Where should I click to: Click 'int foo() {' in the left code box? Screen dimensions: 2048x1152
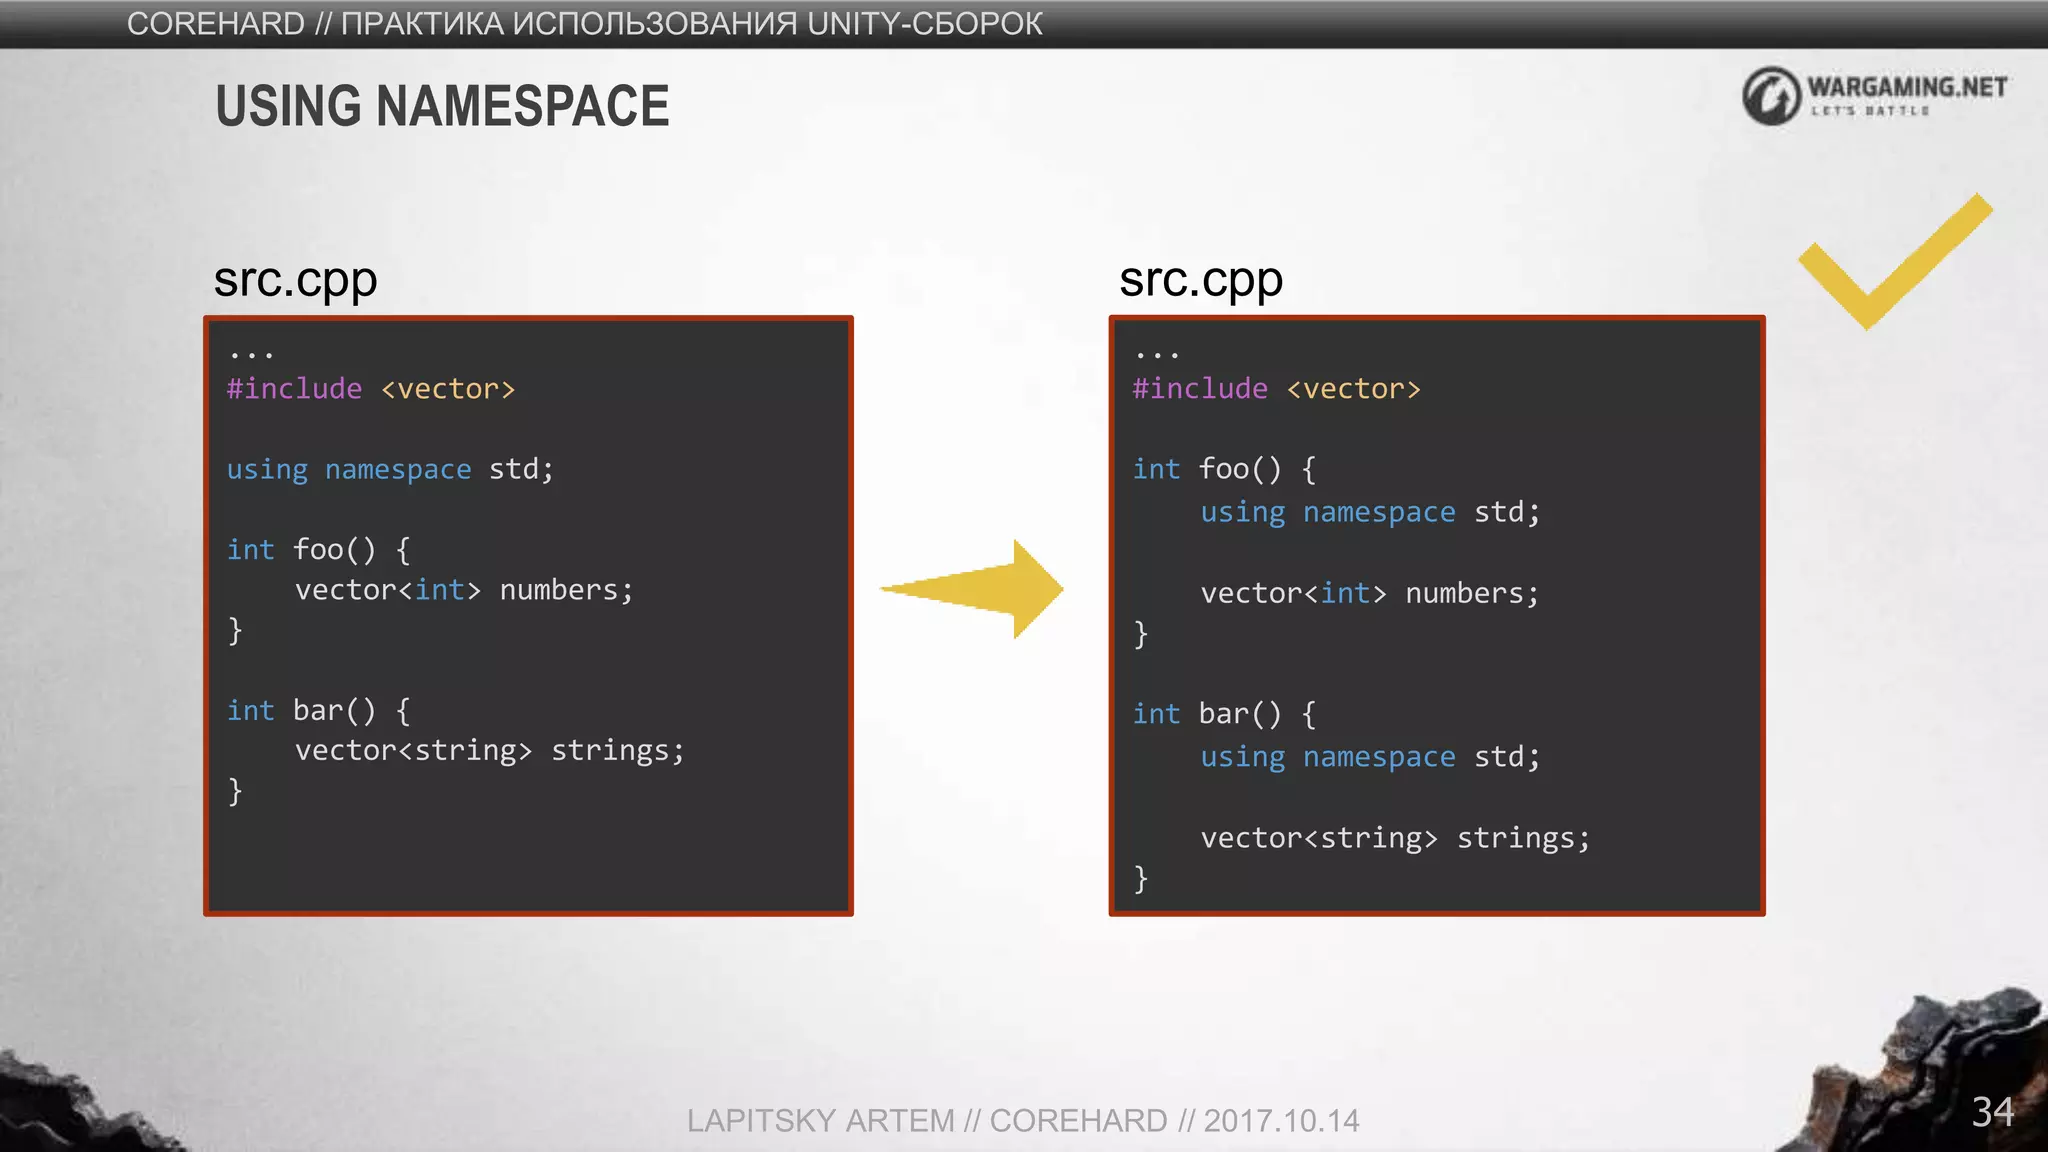coord(318,550)
